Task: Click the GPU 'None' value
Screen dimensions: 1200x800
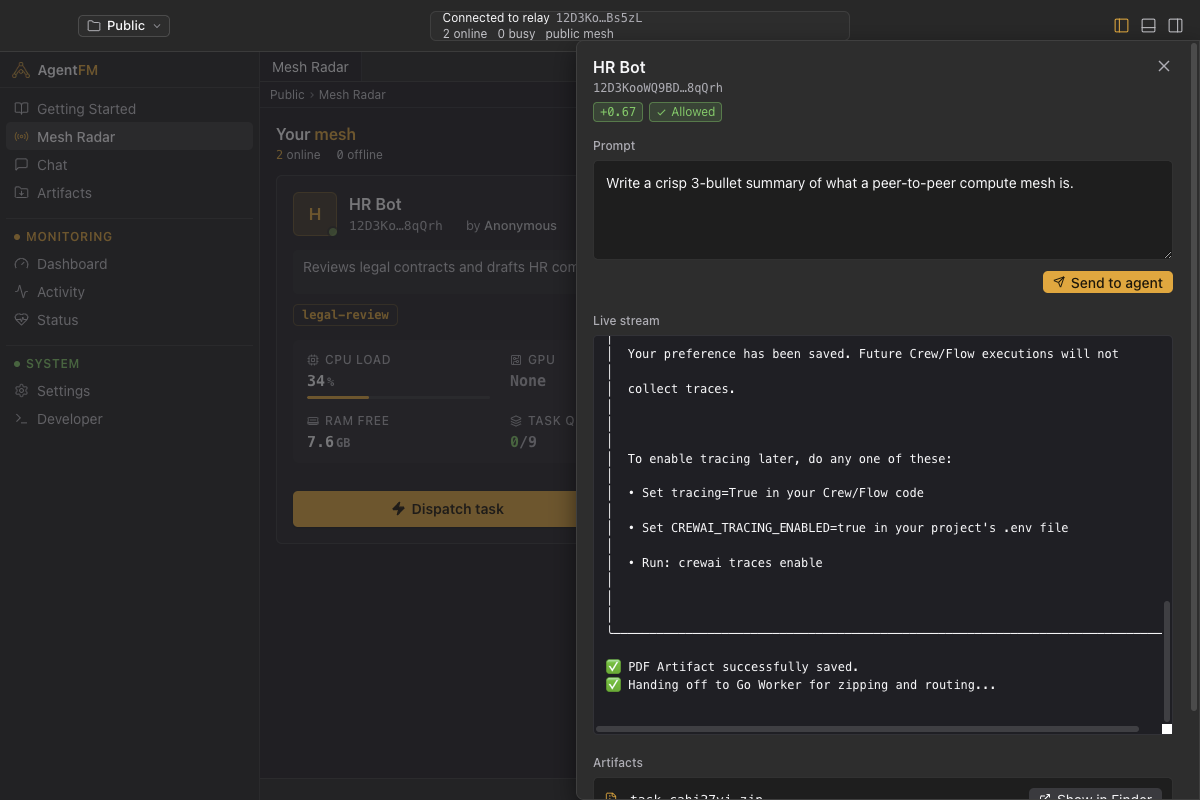Action: (x=528, y=381)
